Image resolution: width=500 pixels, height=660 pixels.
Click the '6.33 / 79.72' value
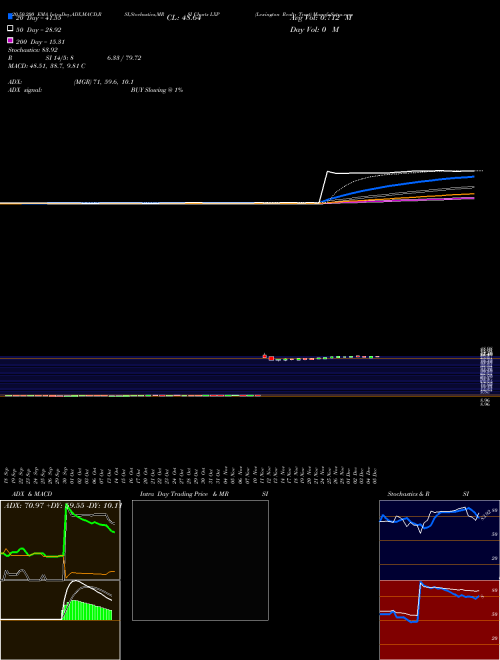124,58
